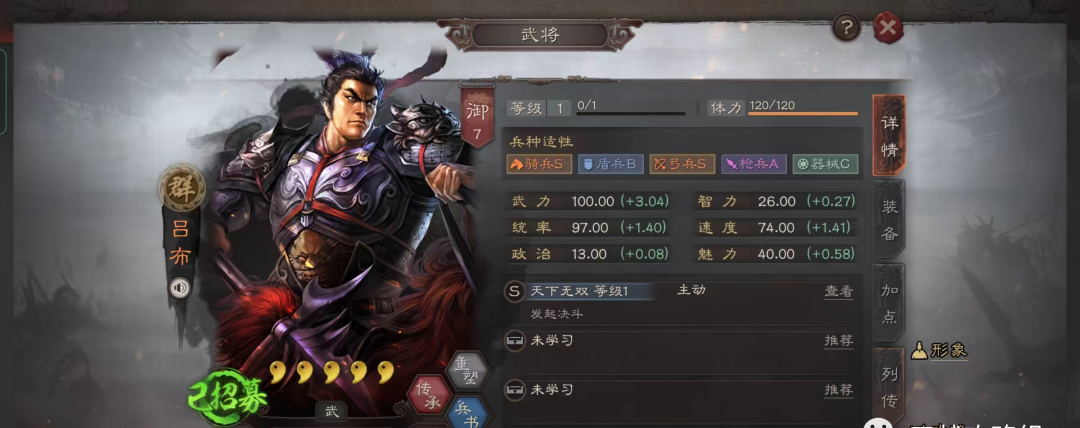Click 推荐 for the second unlearned slot
The image size is (1080, 428).
tap(838, 390)
